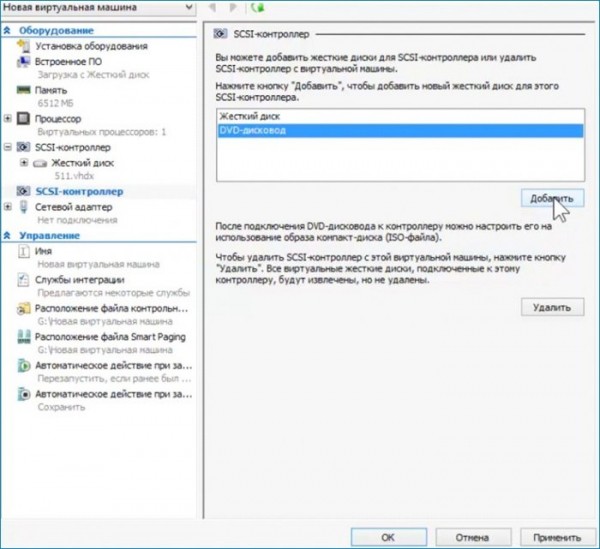The width and height of the screenshot is (600, 549).
Task: Click the Управление section header
Action: [x=50, y=236]
